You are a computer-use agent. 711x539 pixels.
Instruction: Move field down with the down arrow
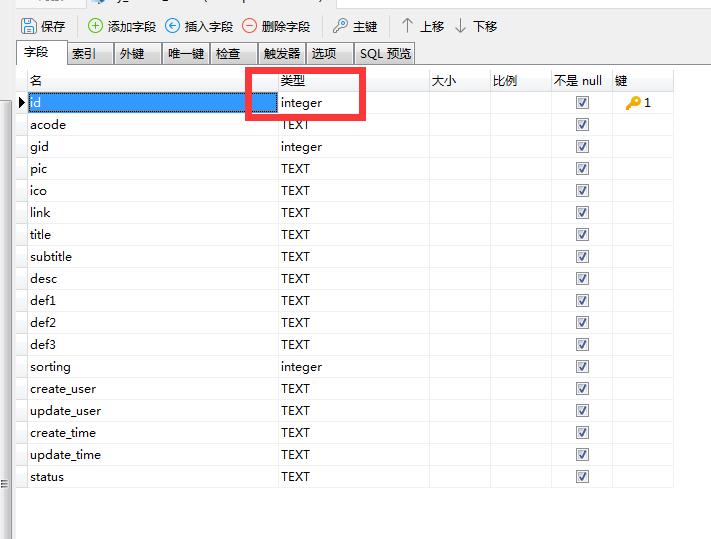(x=460, y=26)
